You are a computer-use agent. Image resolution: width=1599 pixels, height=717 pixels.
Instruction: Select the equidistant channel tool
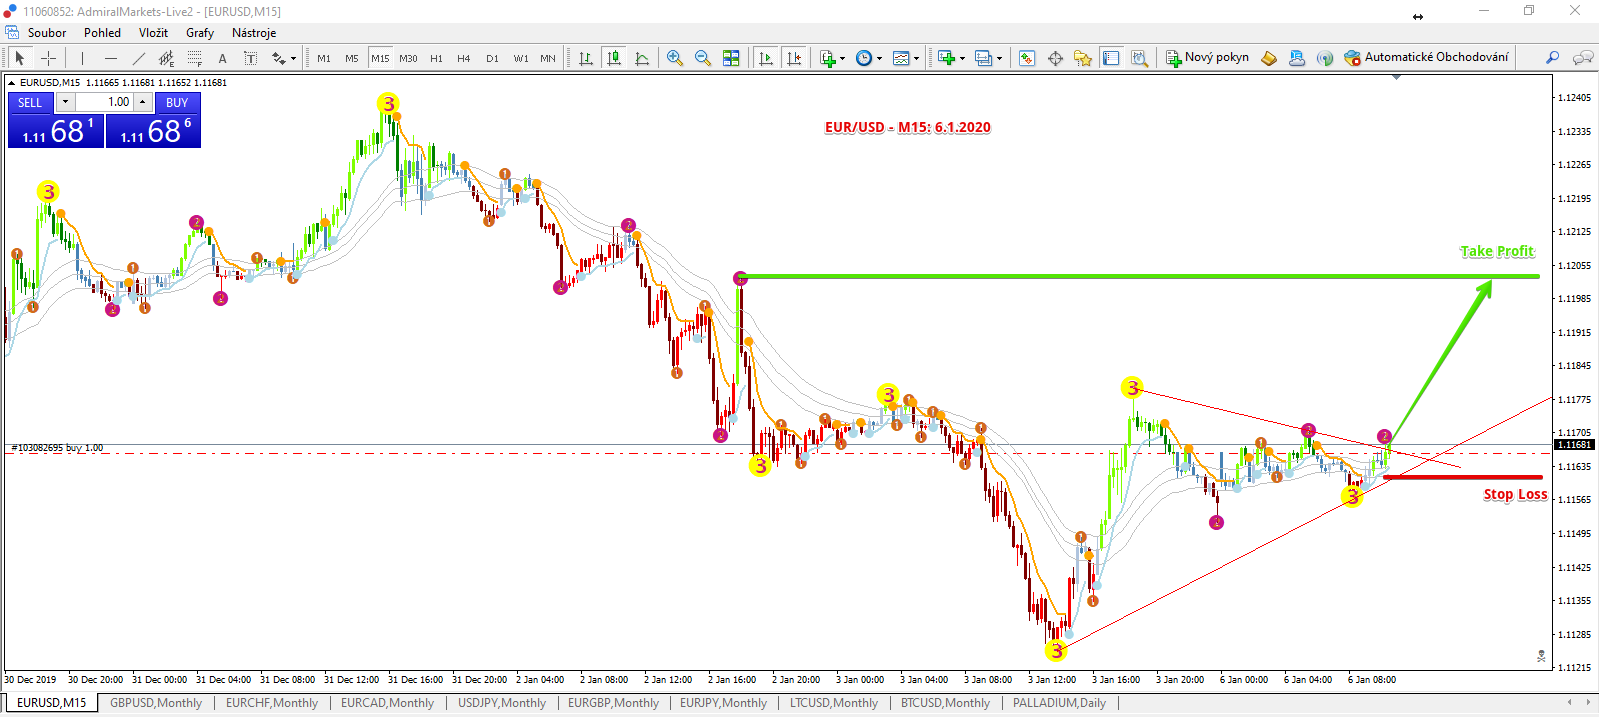pos(166,58)
